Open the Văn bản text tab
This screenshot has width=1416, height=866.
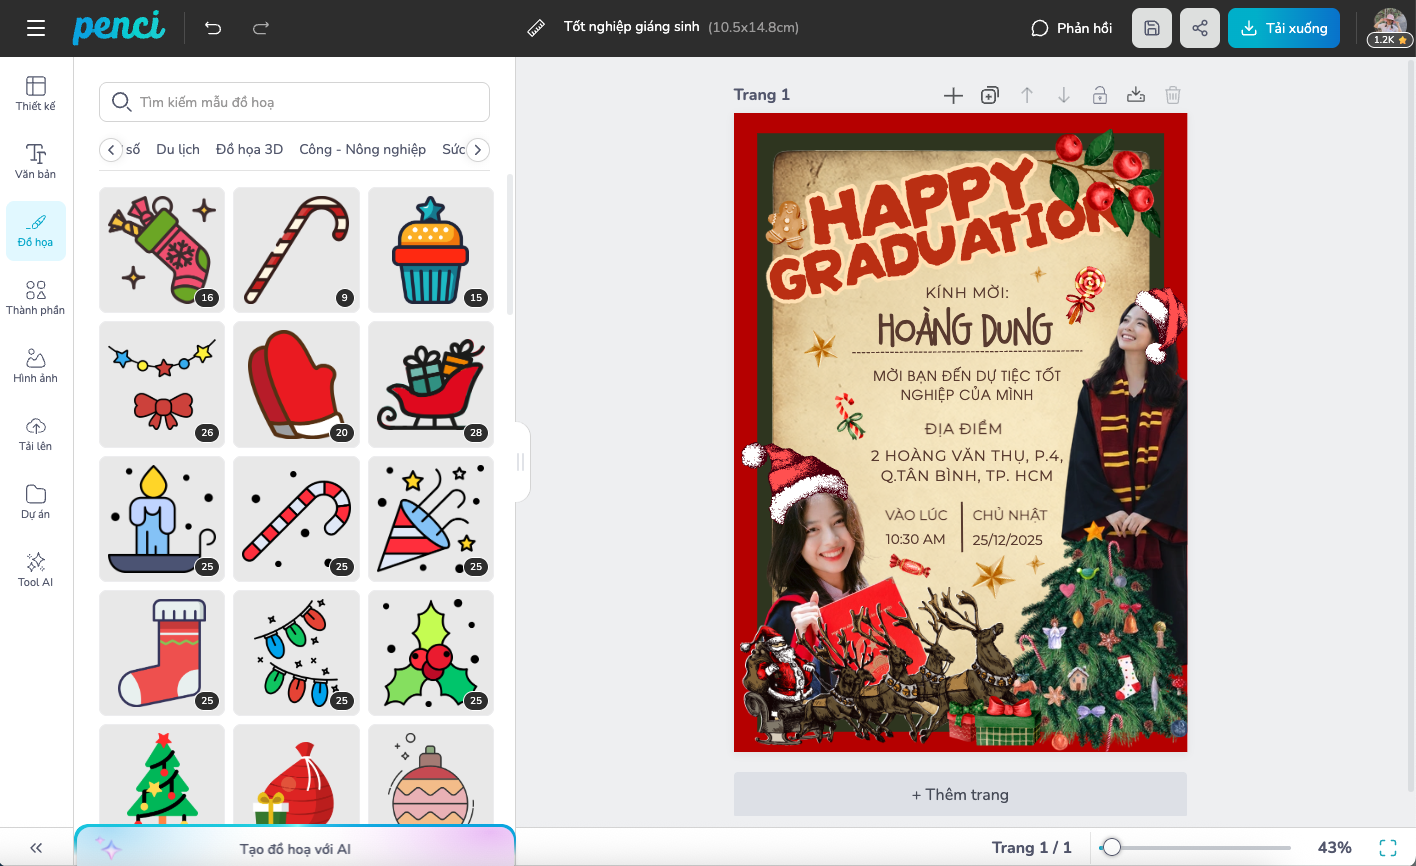point(36,161)
